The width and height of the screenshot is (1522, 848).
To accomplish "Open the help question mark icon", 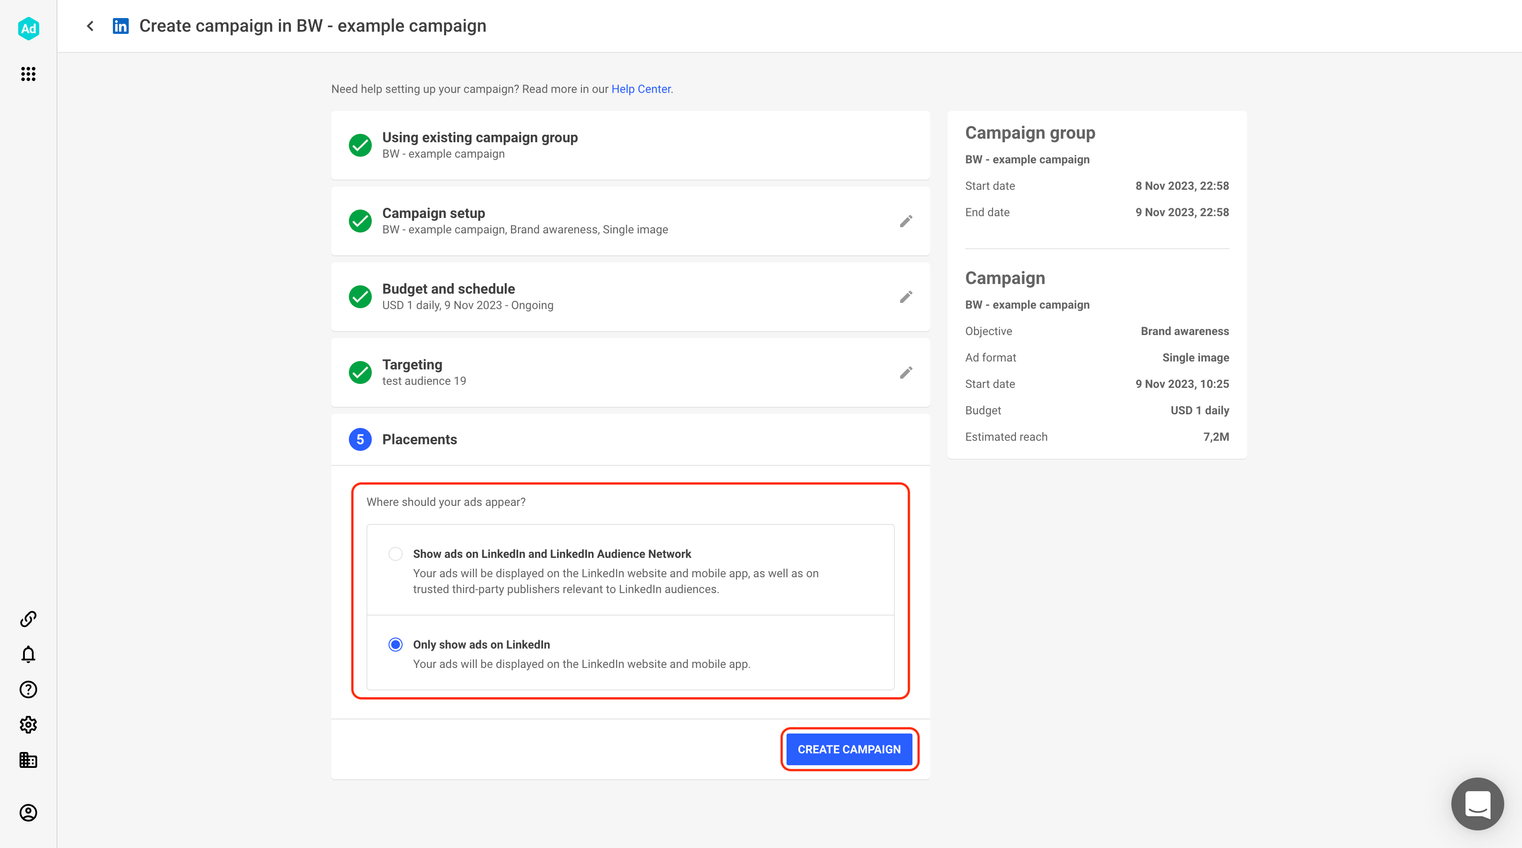I will 28,689.
